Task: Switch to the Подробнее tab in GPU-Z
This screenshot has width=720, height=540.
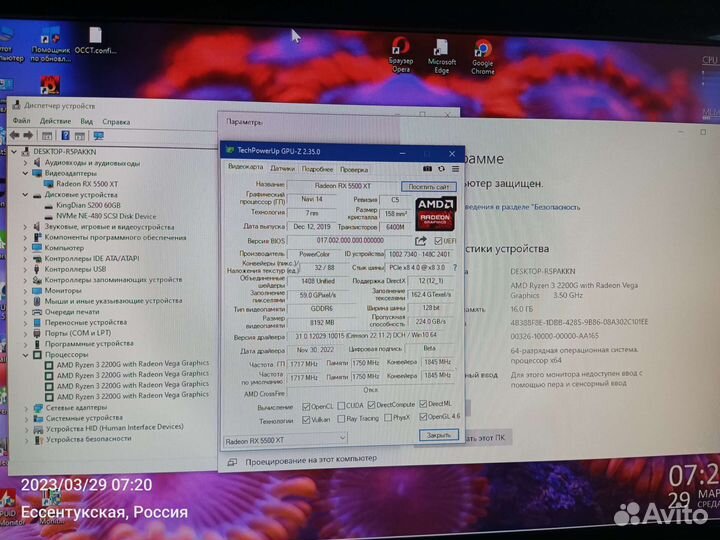Action: click(x=317, y=169)
